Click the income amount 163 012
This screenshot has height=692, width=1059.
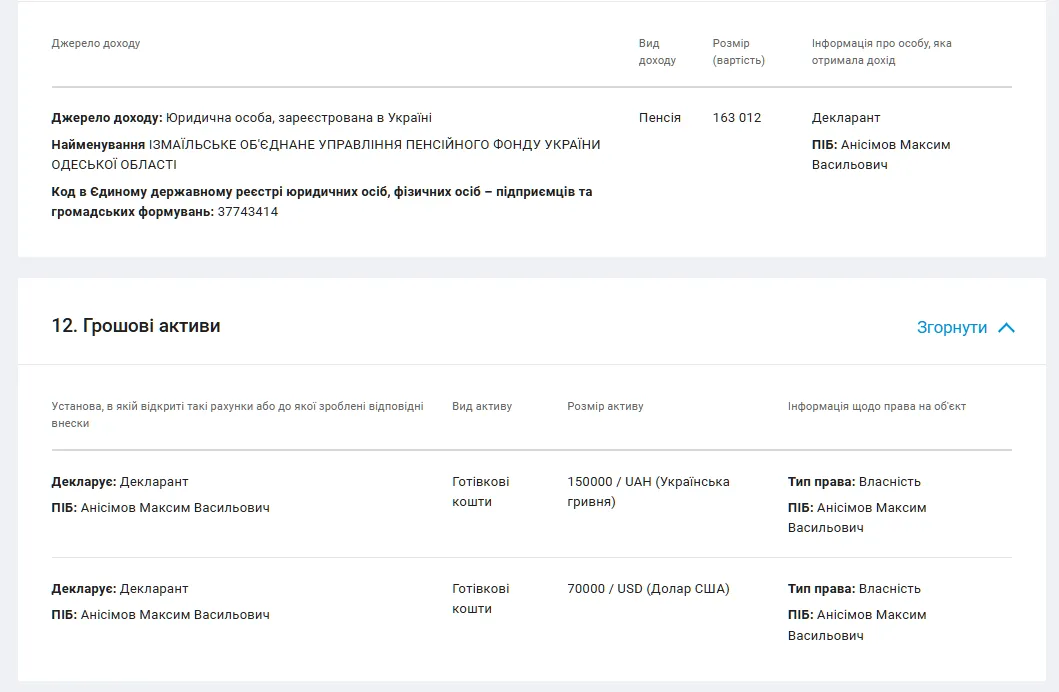pos(737,117)
